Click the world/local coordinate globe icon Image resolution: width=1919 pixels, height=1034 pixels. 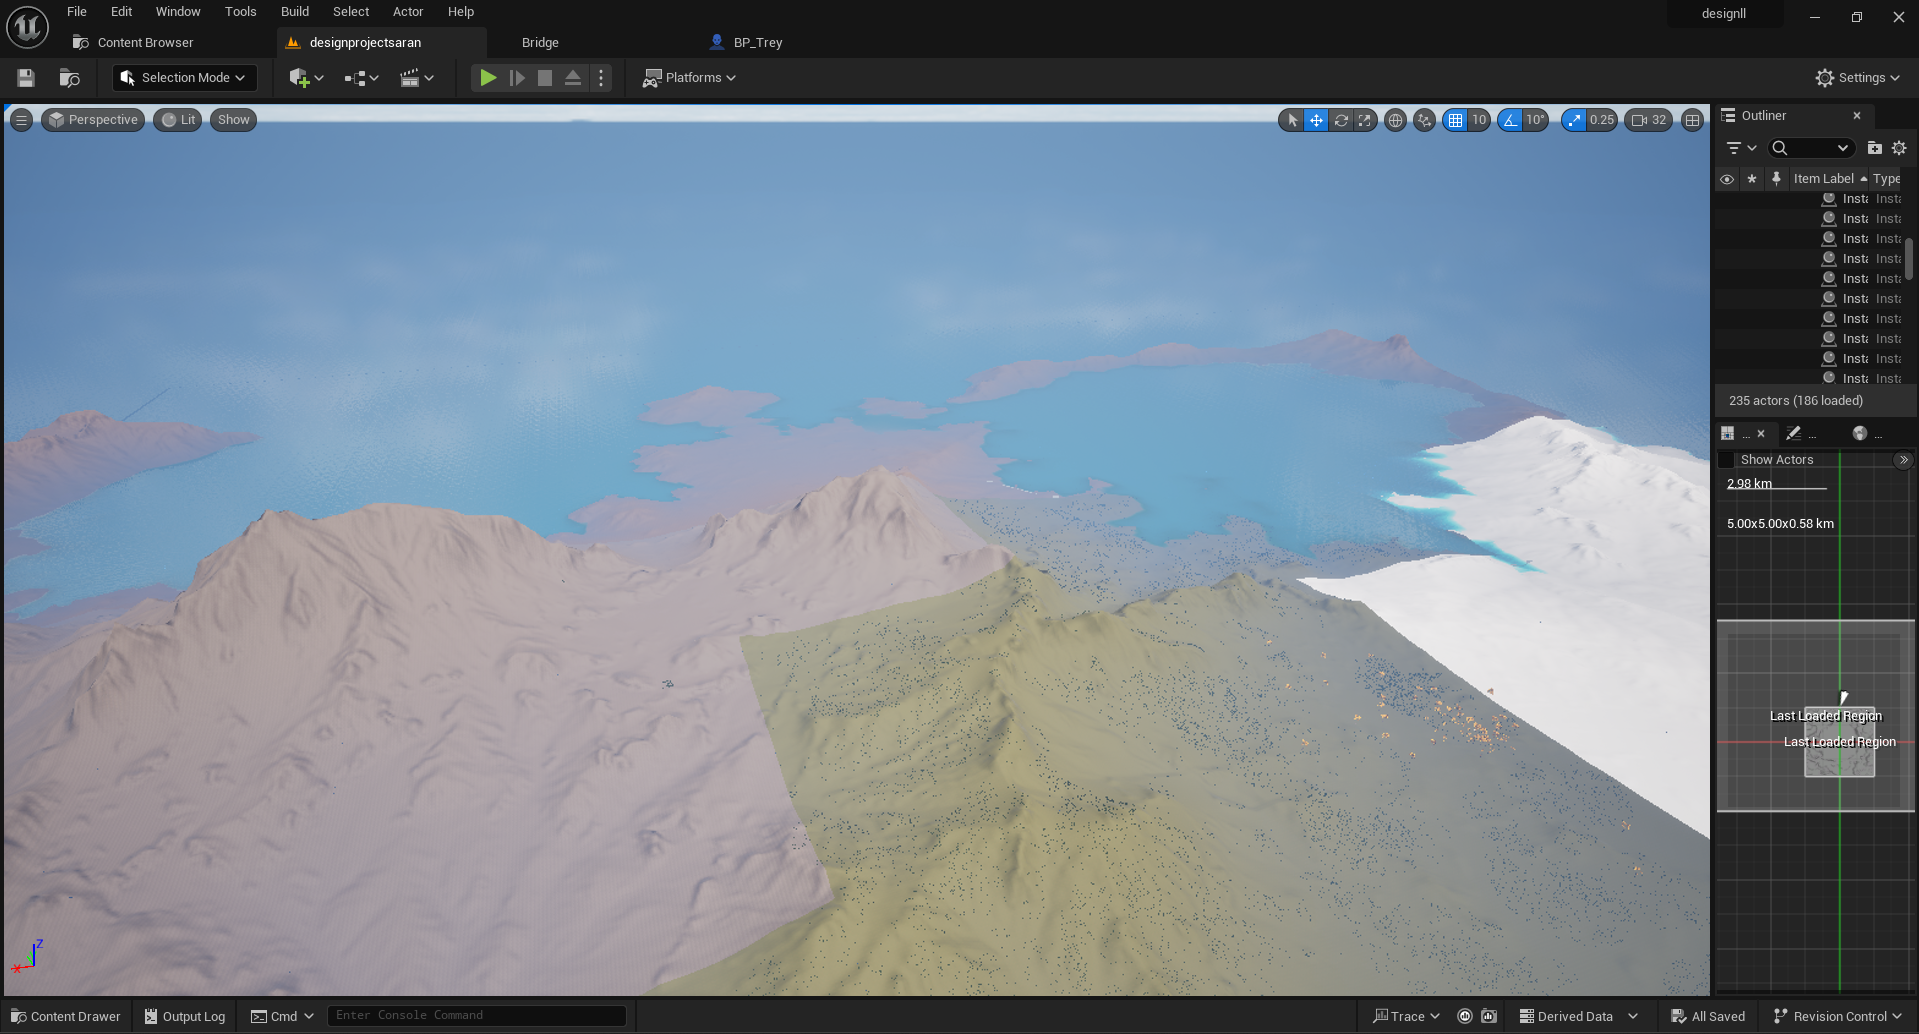(1395, 120)
